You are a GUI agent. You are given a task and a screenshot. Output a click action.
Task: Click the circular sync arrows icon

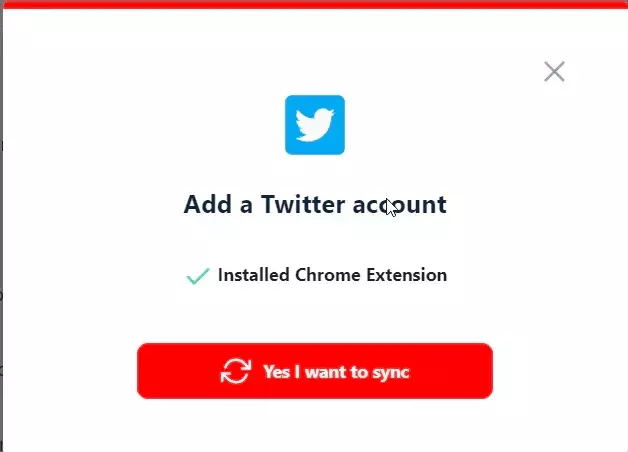[236, 371]
